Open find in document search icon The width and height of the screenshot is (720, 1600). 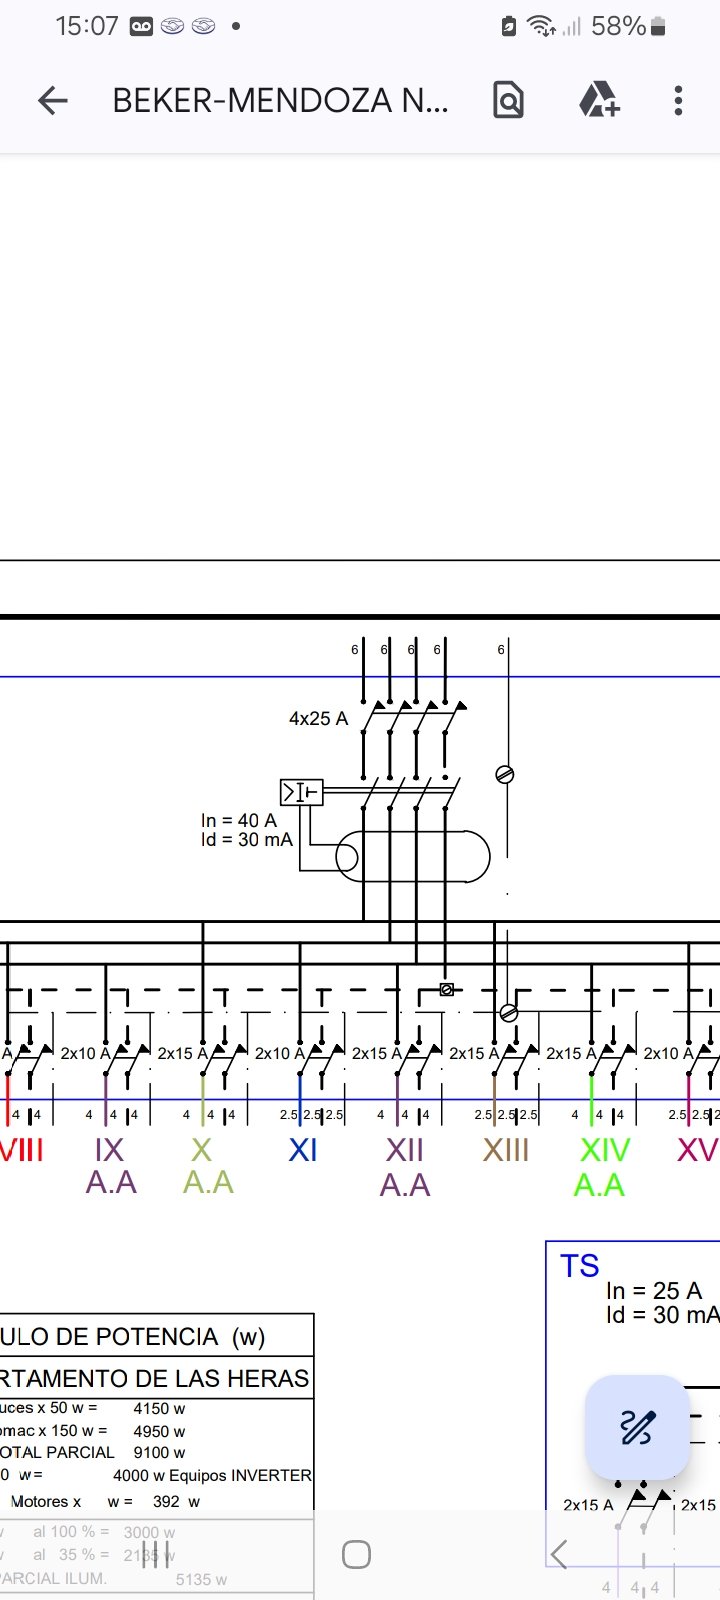(508, 100)
